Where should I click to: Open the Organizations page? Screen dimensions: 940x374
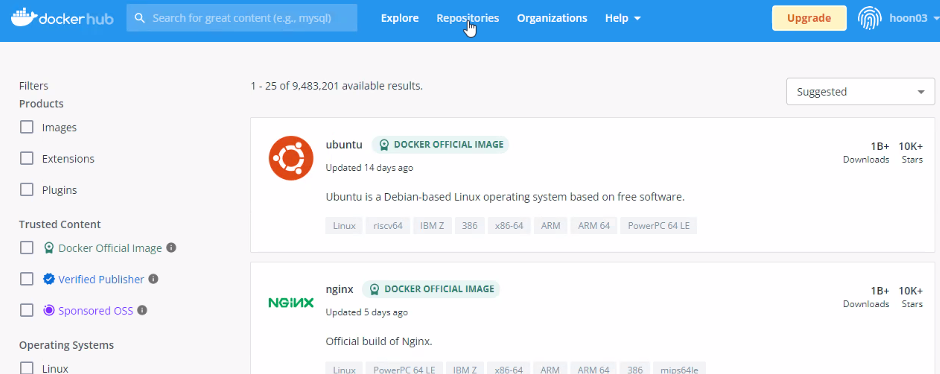(x=552, y=18)
